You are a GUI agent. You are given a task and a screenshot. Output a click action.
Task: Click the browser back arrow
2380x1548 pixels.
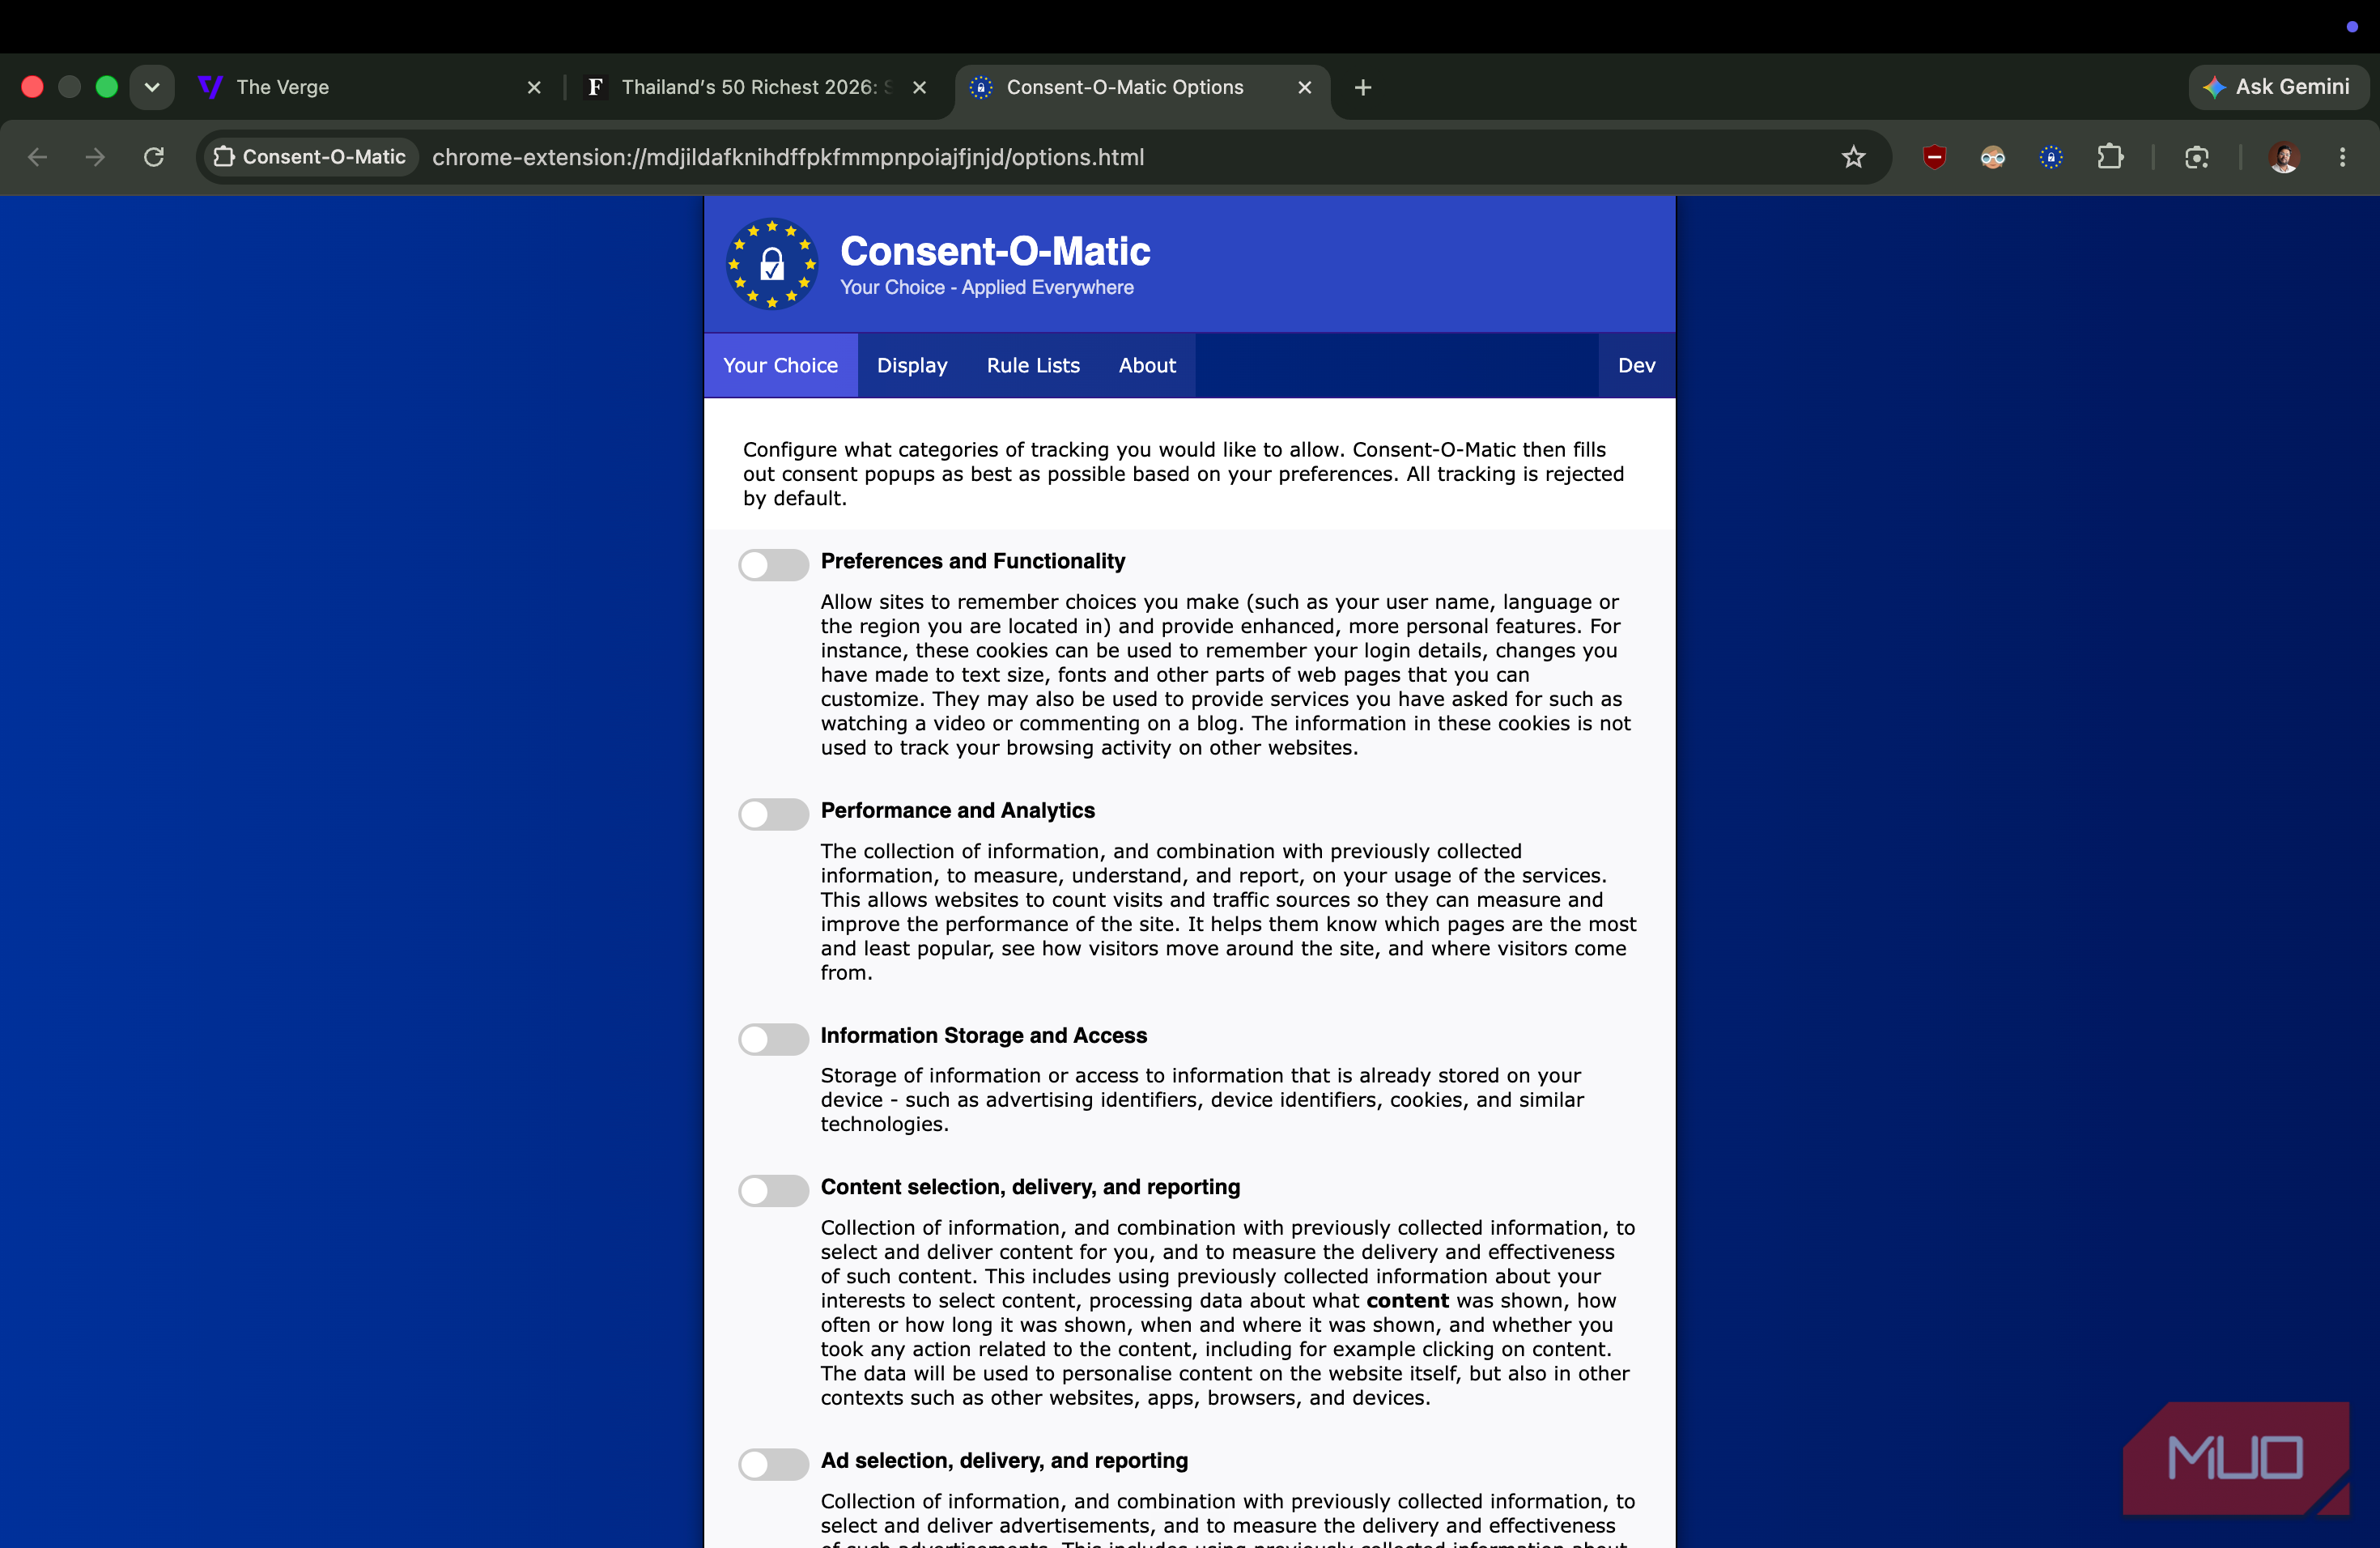click(38, 157)
